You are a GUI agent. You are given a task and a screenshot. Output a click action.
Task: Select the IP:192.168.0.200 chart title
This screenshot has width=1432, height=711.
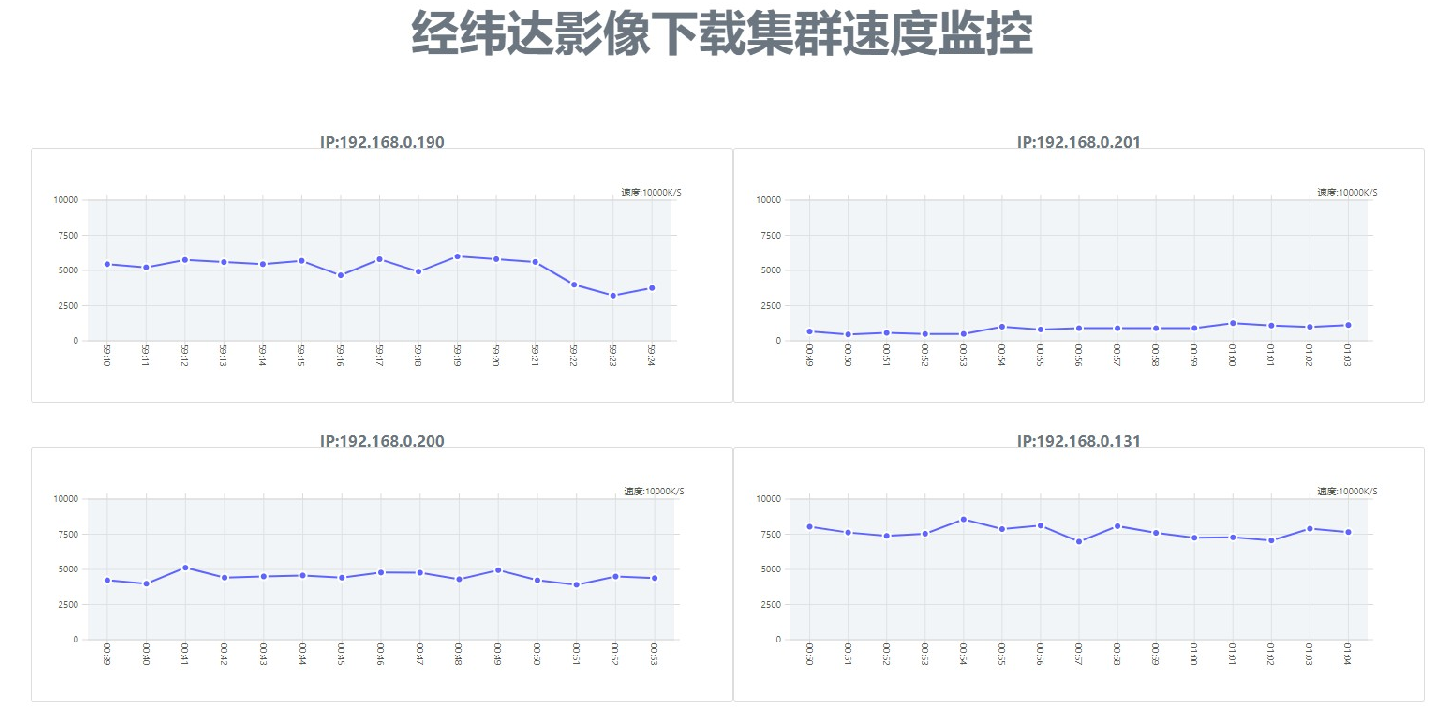click(382, 441)
